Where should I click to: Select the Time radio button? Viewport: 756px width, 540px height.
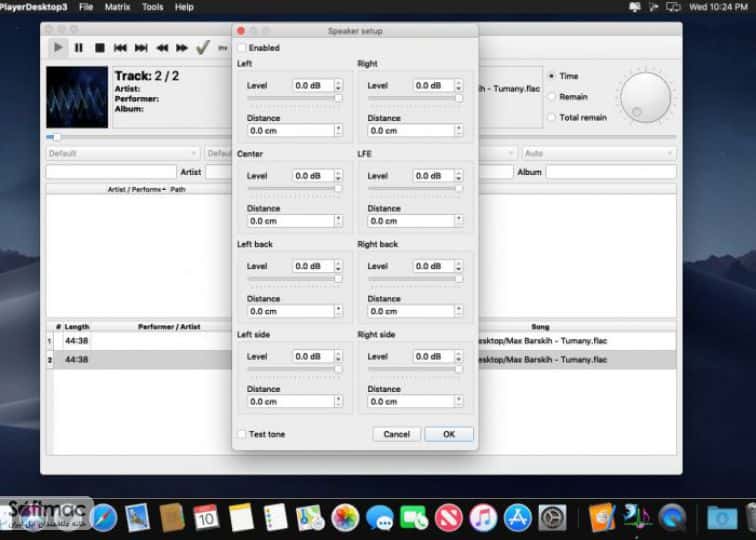552,76
